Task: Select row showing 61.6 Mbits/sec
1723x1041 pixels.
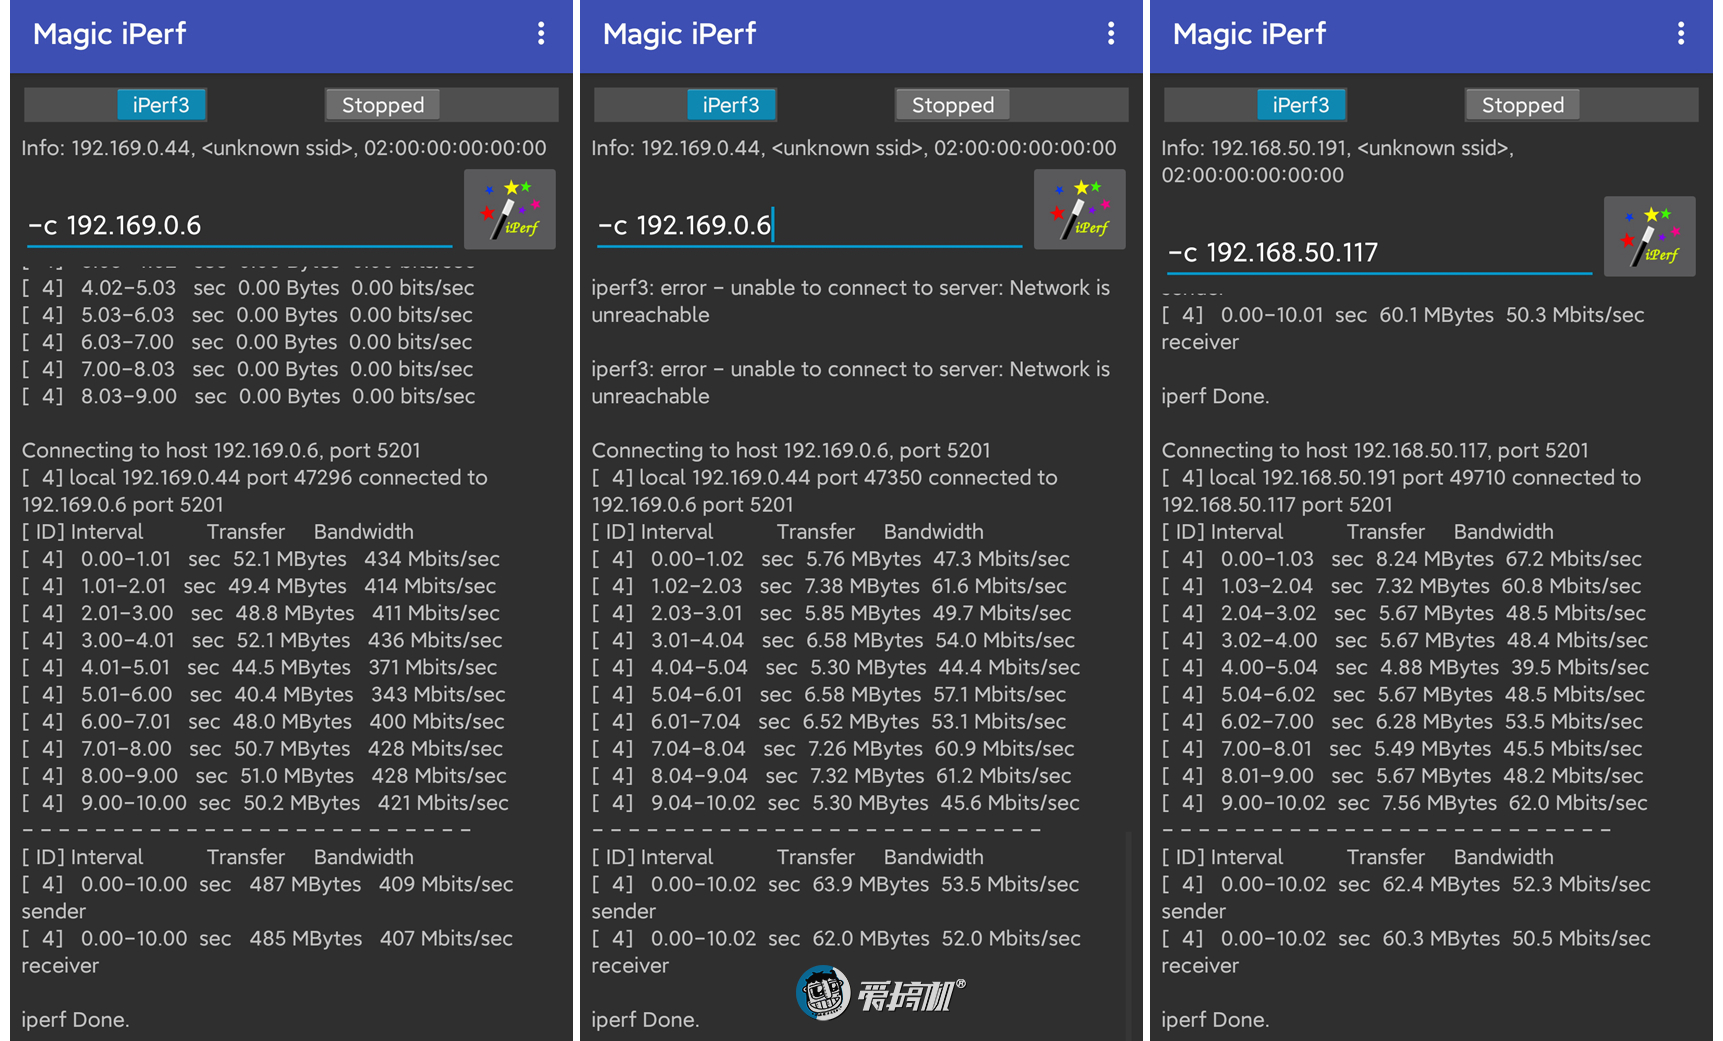Action: (x=829, y=586)
